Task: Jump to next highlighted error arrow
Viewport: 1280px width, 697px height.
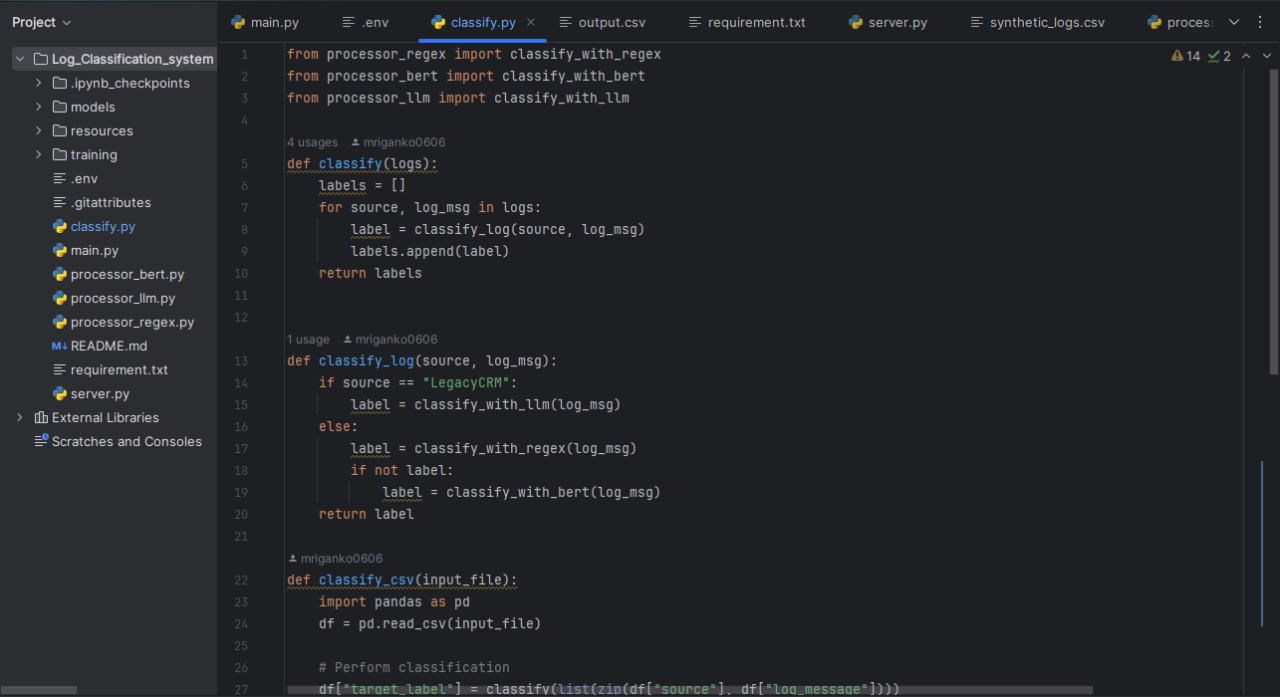Action: (x=1266, y=56)
